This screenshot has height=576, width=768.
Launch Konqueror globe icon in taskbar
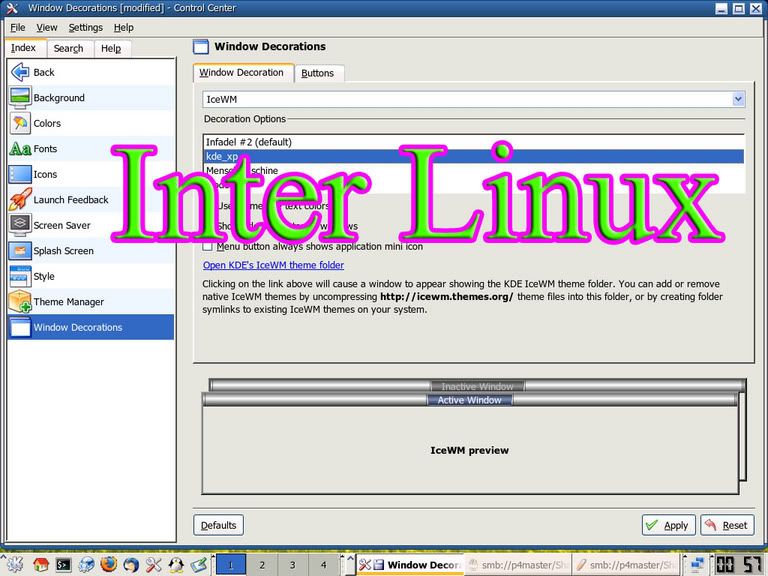86,565
